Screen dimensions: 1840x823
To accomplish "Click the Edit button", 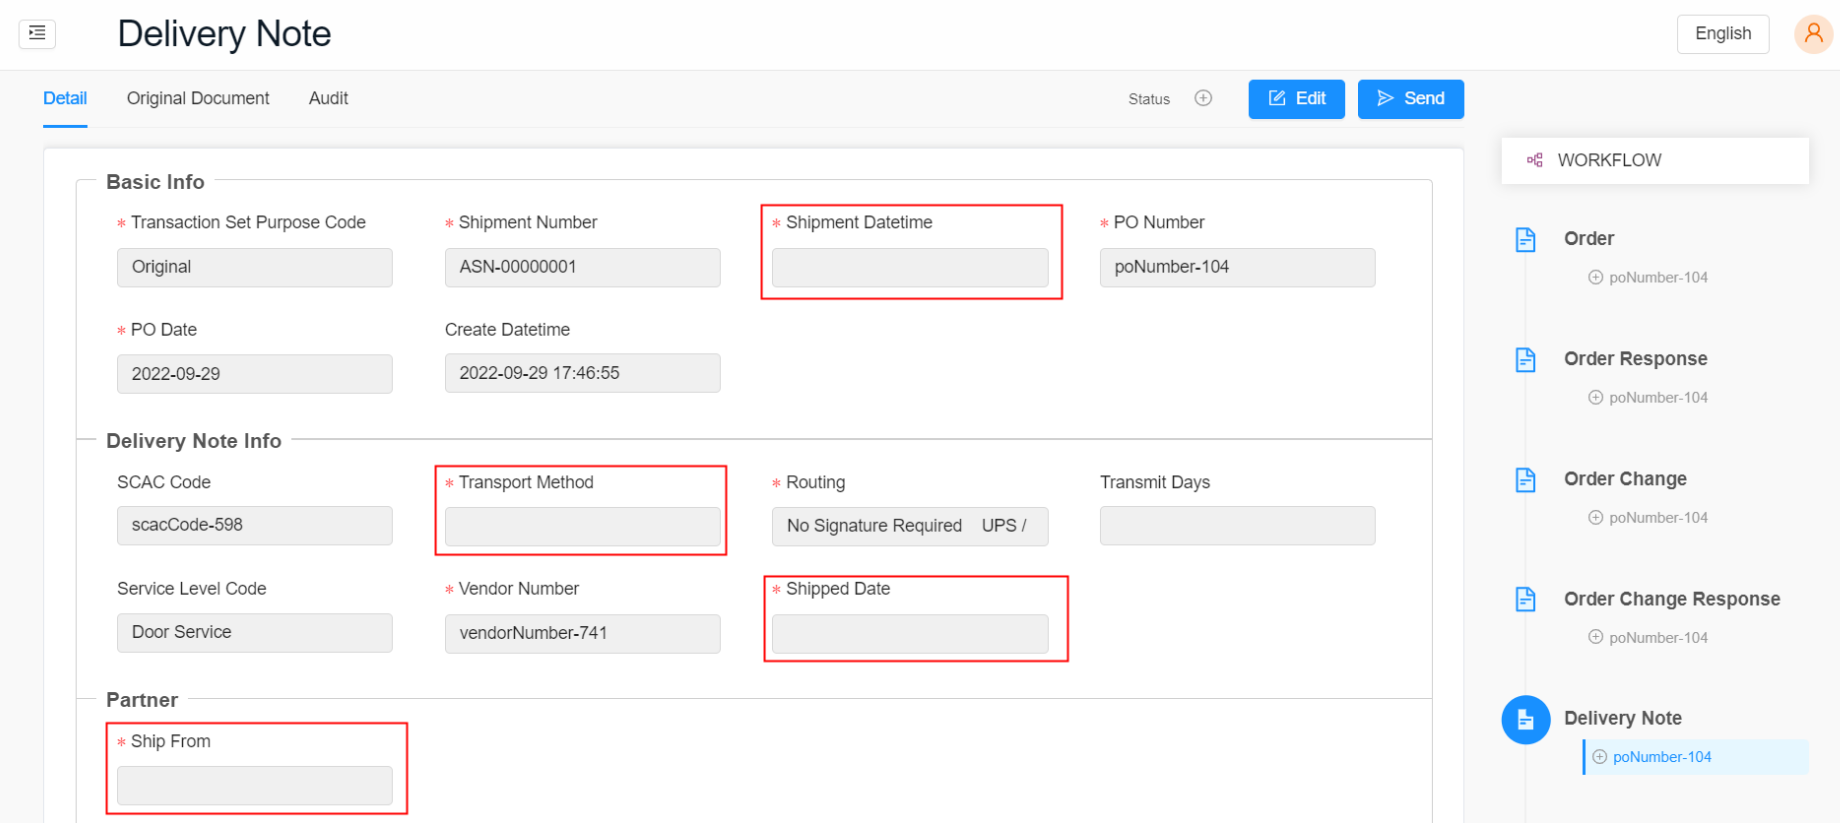I will click(x=1296, y=99).
